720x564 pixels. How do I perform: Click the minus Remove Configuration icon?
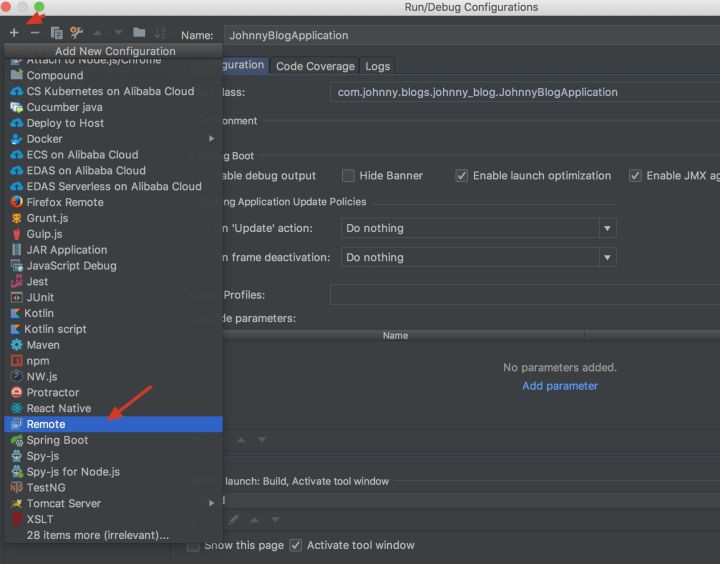click(34, 33)
